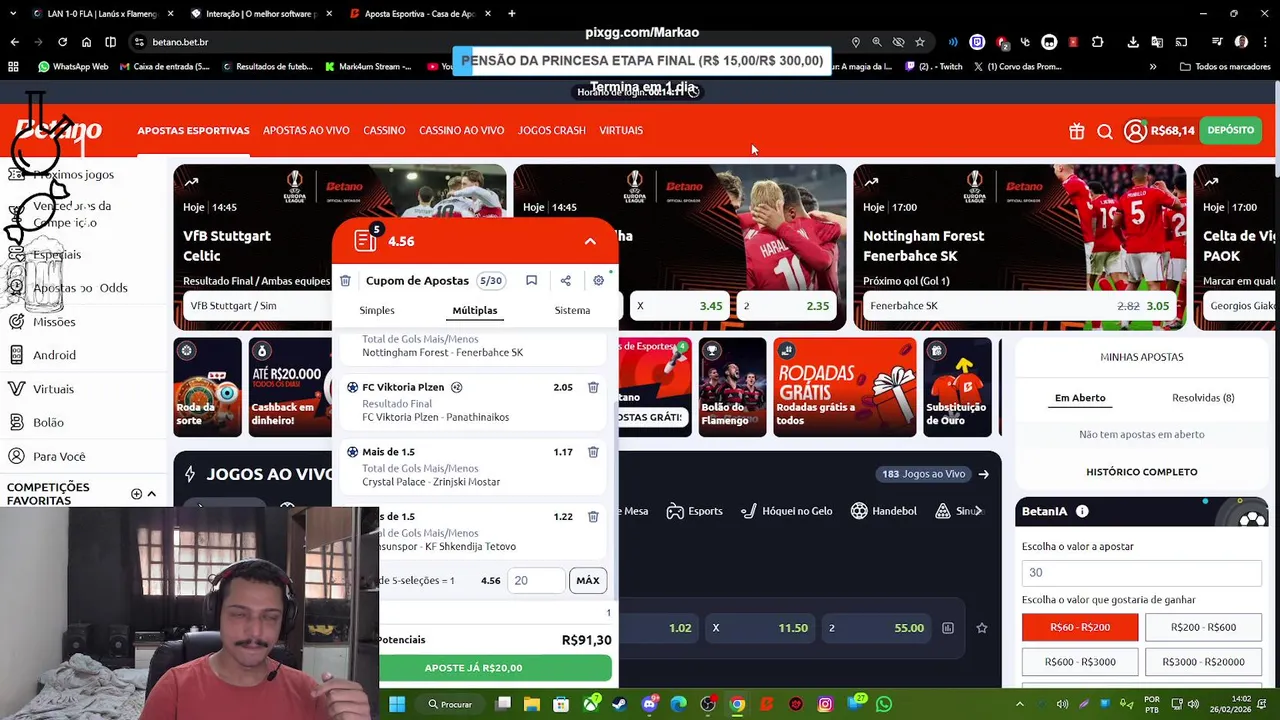Image resolution: width=1280 pixels, height=720 pixels.
Task: Bookmark this page with the star icon
Action: pos(920,42)
